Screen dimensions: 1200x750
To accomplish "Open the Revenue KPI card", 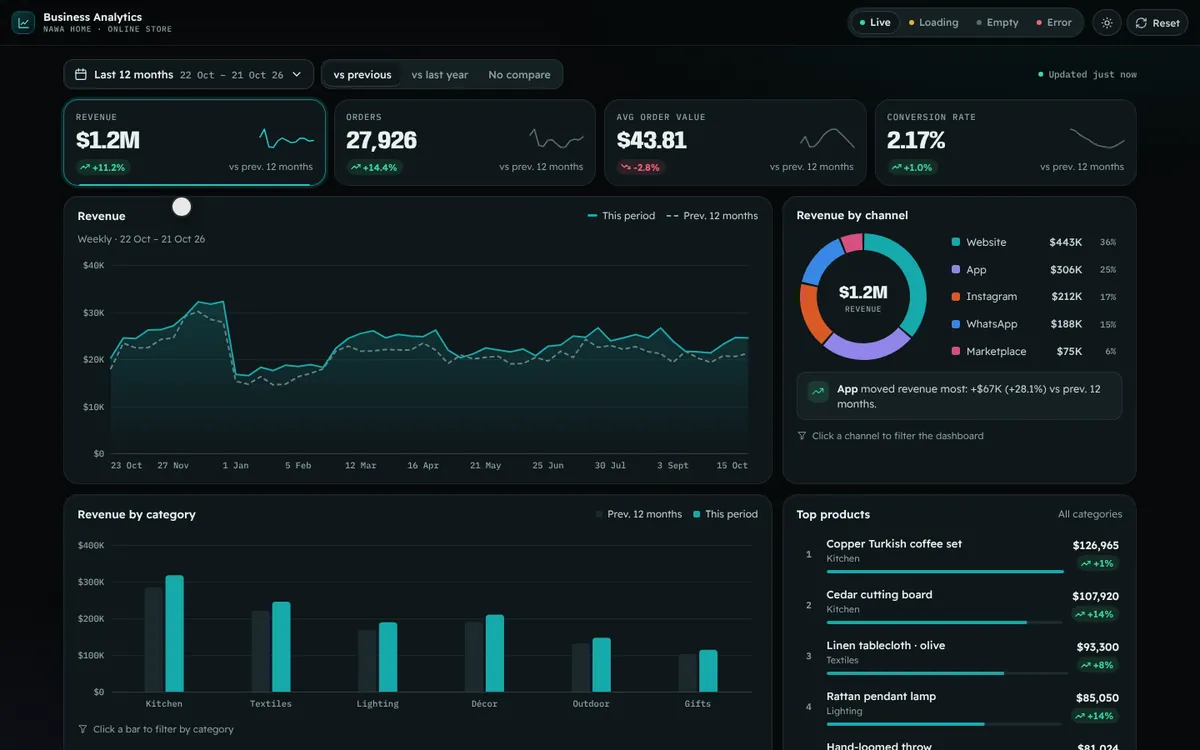I will (194, 142).
